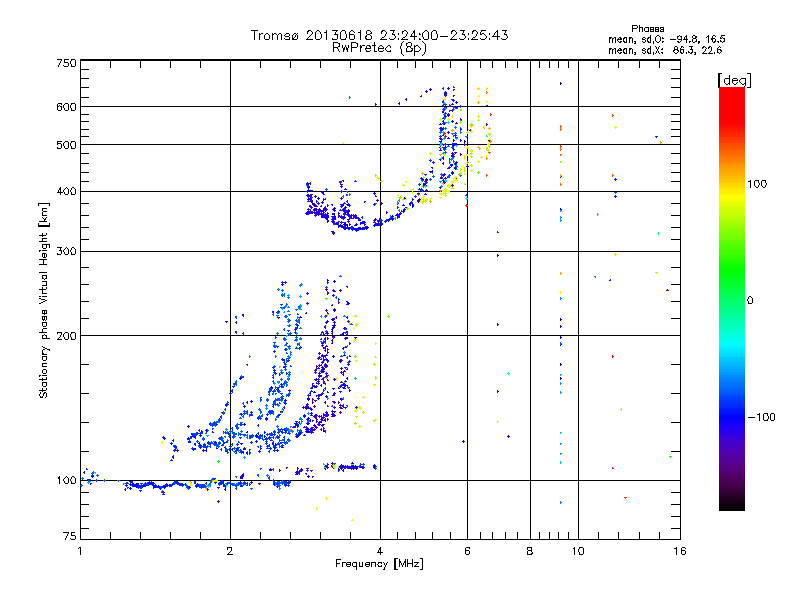
Task: Click the y-axis label '100' on height axis
Action: click(66, 481)
